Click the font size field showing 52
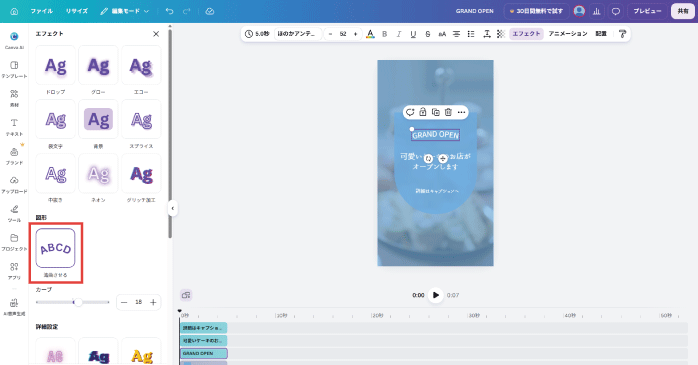This screenshot has width=698, height=365. [x=343, y=34]
